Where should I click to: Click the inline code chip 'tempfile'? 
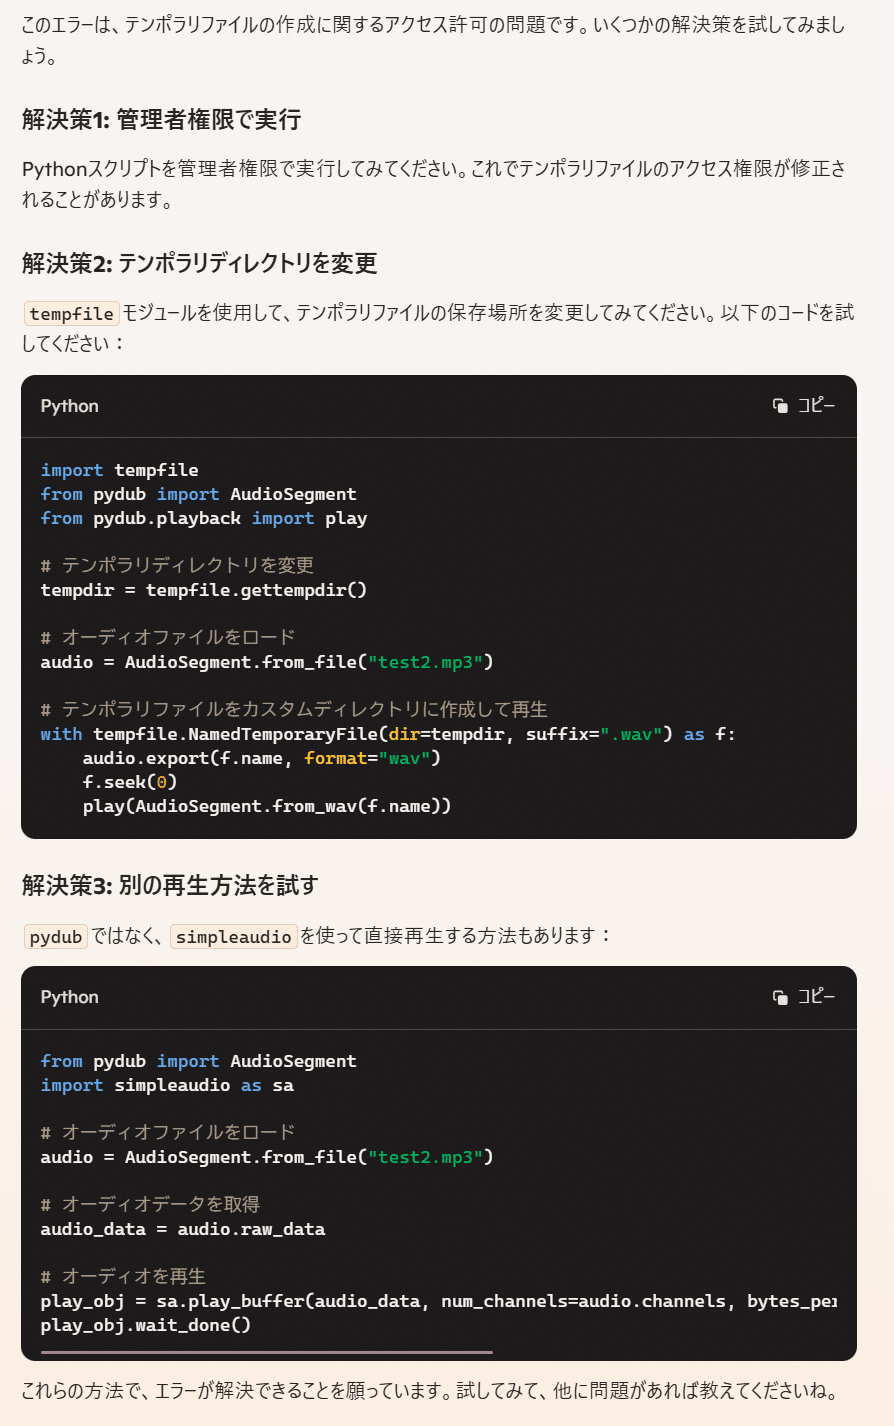[x=71, y=314]
